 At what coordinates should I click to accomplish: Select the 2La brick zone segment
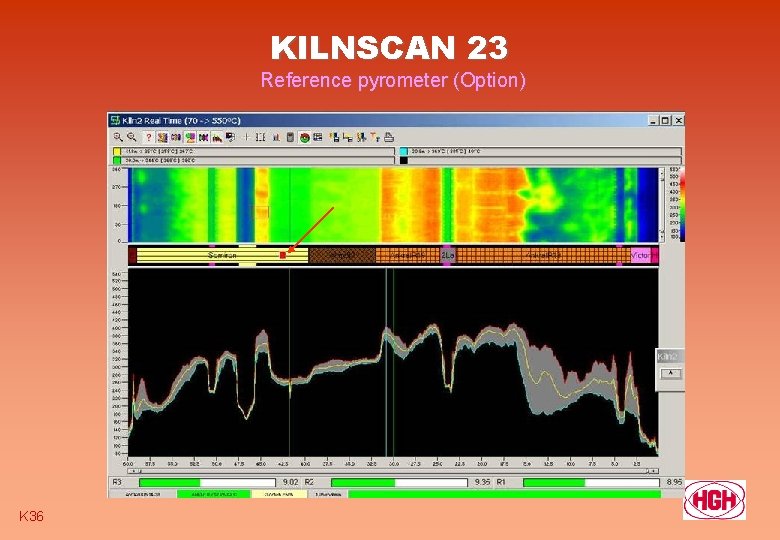click(447, 256)
